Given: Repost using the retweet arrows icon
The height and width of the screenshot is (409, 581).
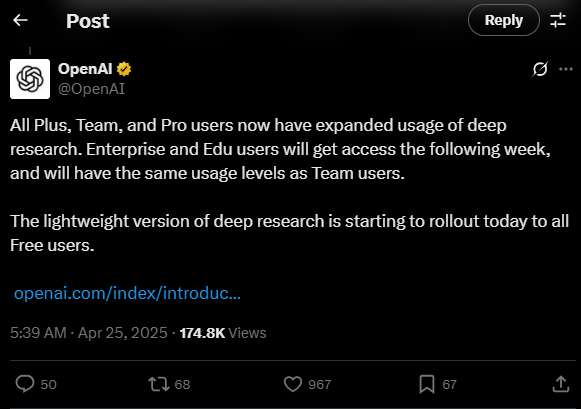Looking at the screenshot, I should (x=159, y=384).
